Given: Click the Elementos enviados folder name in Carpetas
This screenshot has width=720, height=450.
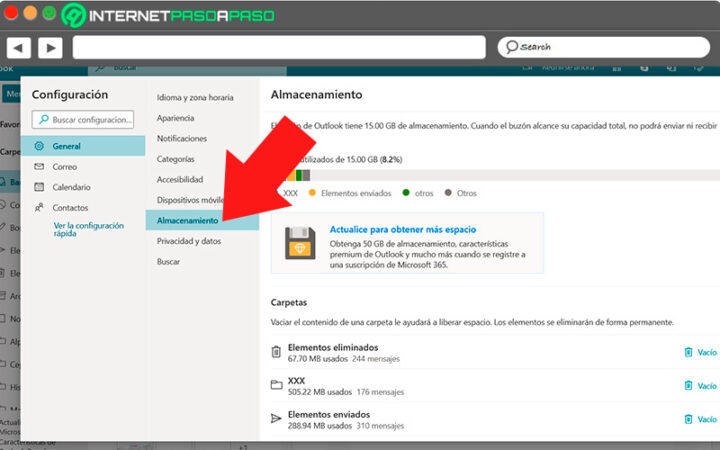Looking at the screenshot, I should pos(329,414).
